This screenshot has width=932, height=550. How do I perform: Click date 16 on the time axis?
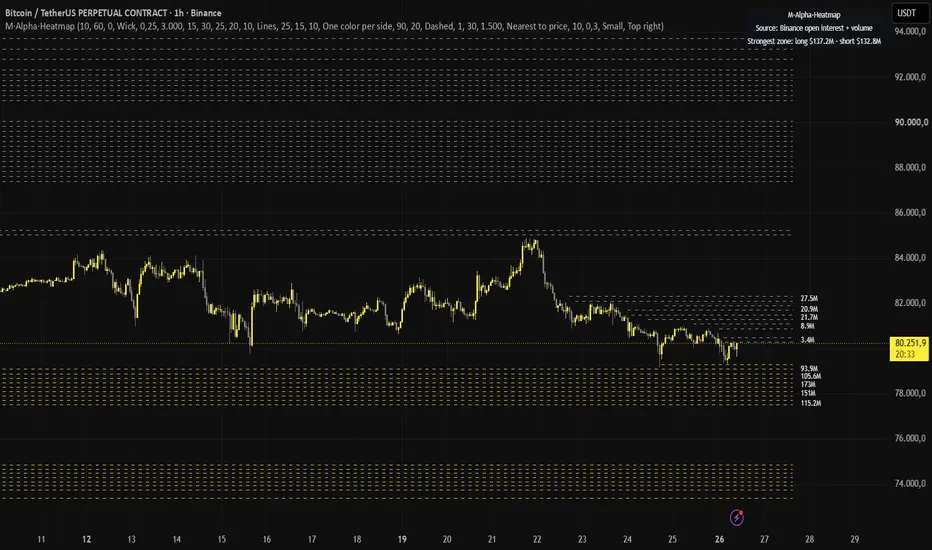[266, 539]
